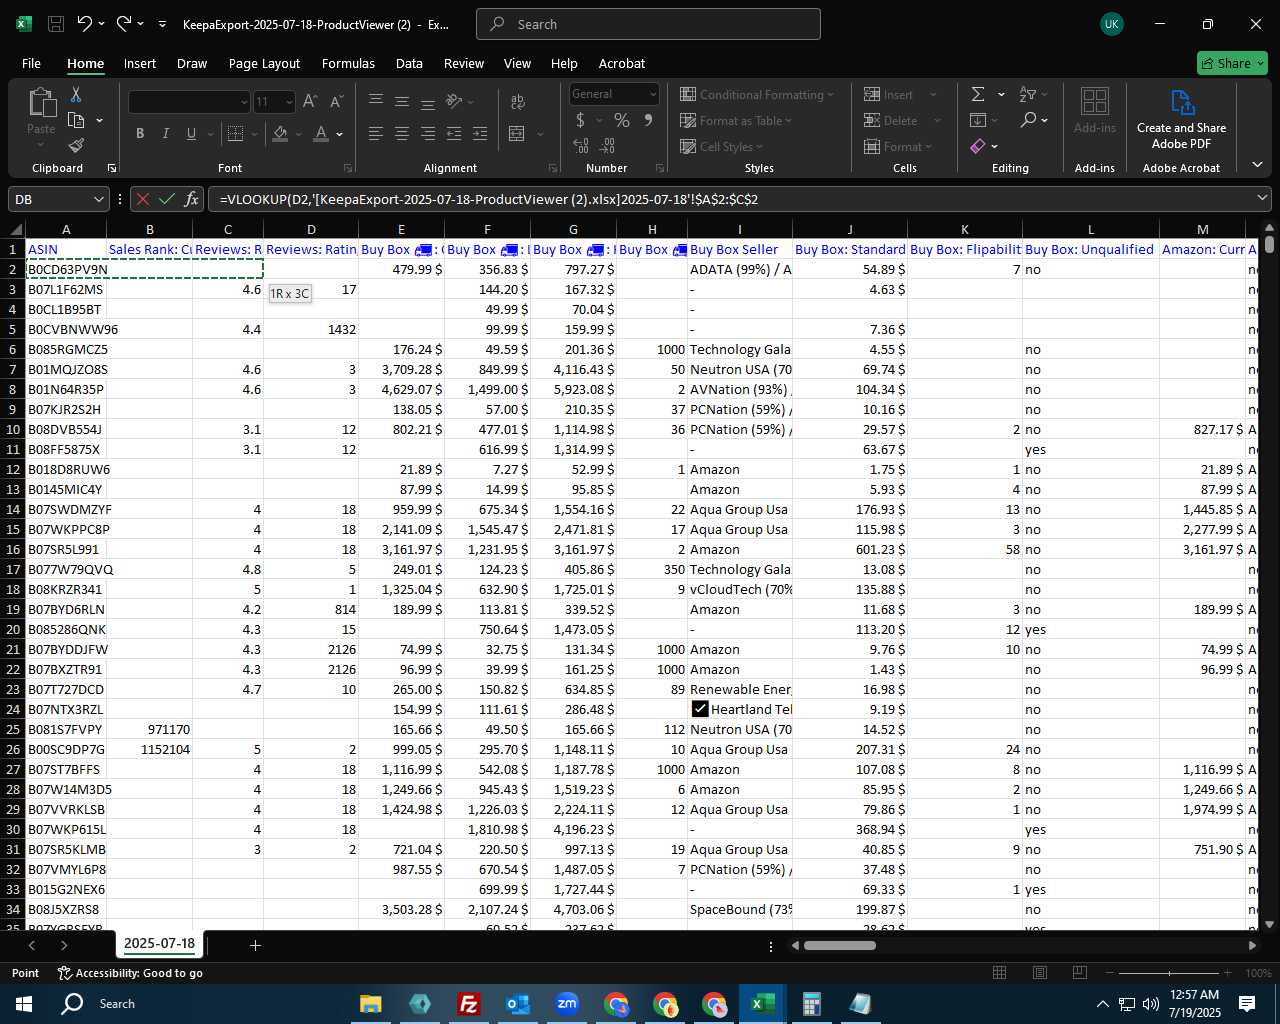Click the Orientation text angle icon
This screenshot has width=1280, height=1024.
coord(454,101)
